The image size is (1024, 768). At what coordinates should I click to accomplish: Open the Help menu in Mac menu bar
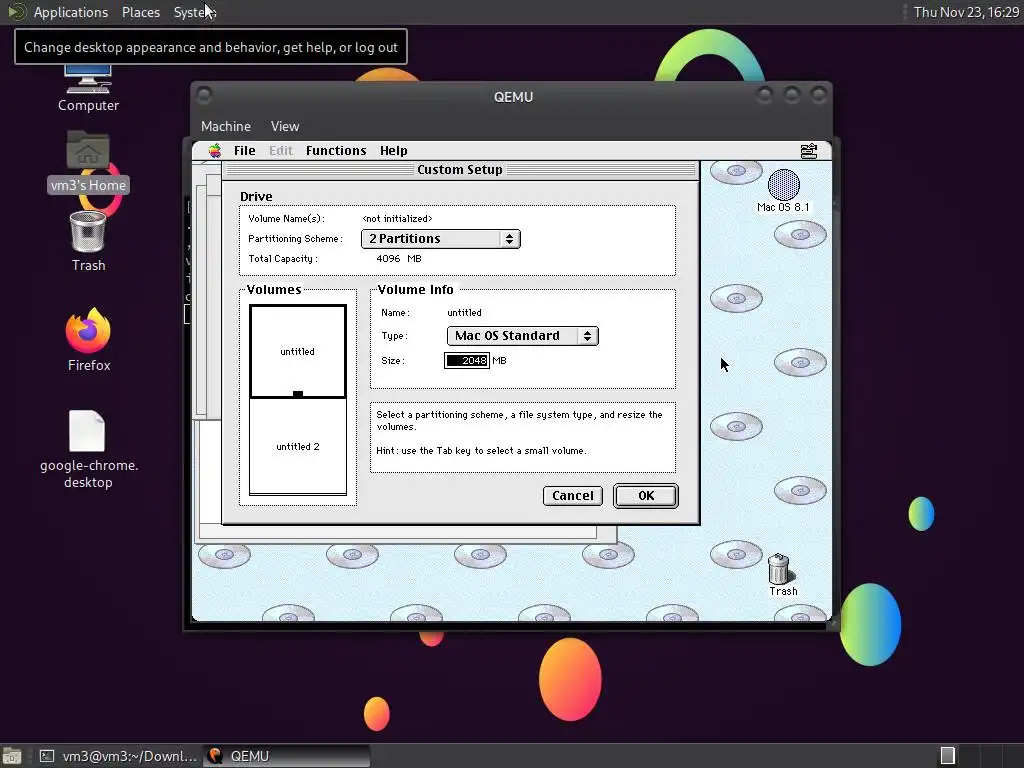(x=393, y=151)
